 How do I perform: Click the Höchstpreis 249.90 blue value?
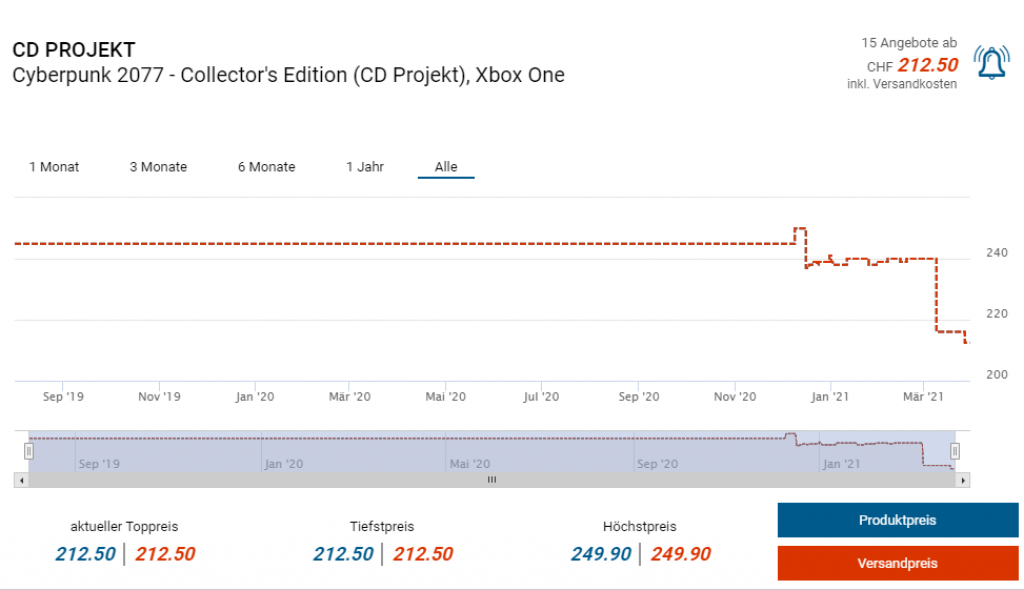pos(601,554)
